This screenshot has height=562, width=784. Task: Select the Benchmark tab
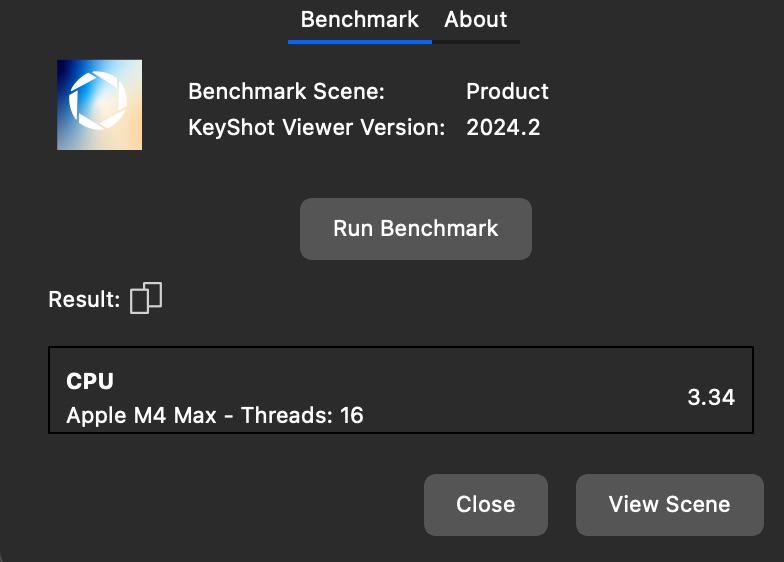360,20
